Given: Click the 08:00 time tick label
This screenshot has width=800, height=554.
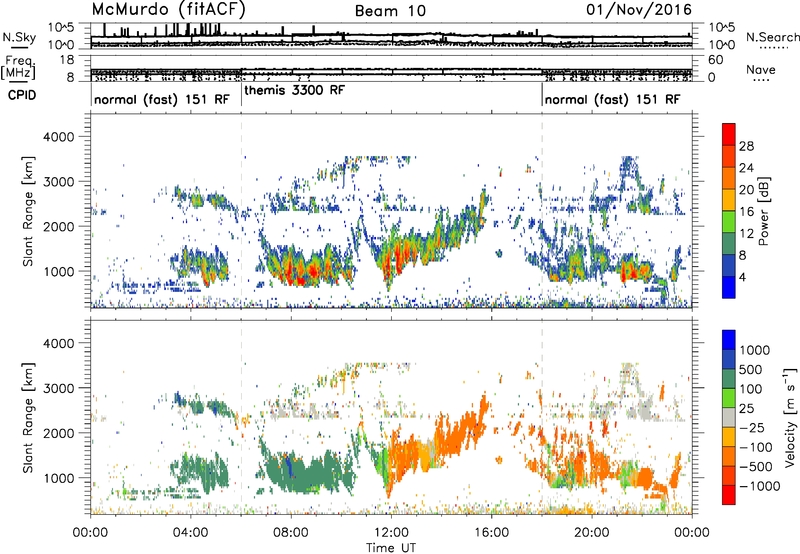Looking at the screenshot, I should pyautogui.click(x=291, y=533).
